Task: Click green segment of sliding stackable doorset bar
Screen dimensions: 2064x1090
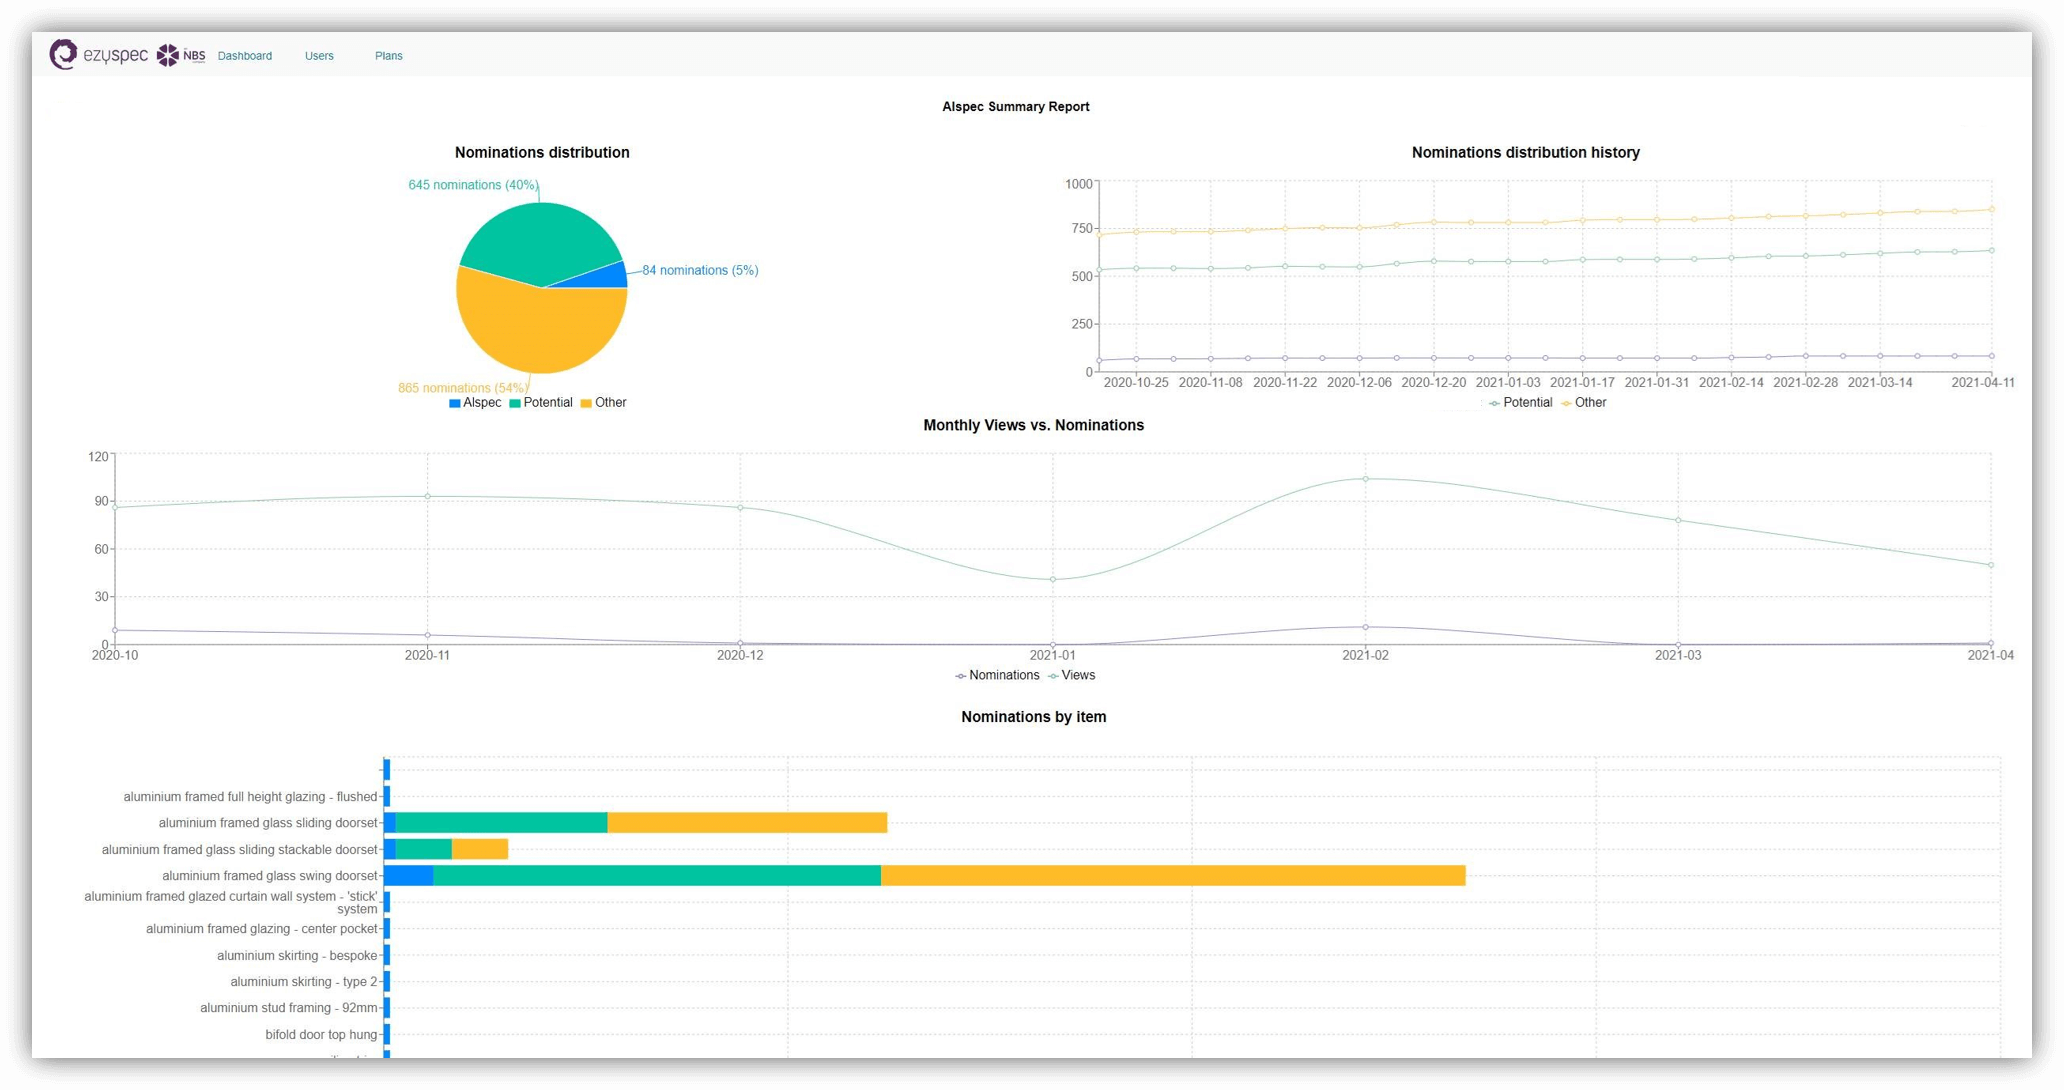Action: pyautogui.click(x=424, y=850)
